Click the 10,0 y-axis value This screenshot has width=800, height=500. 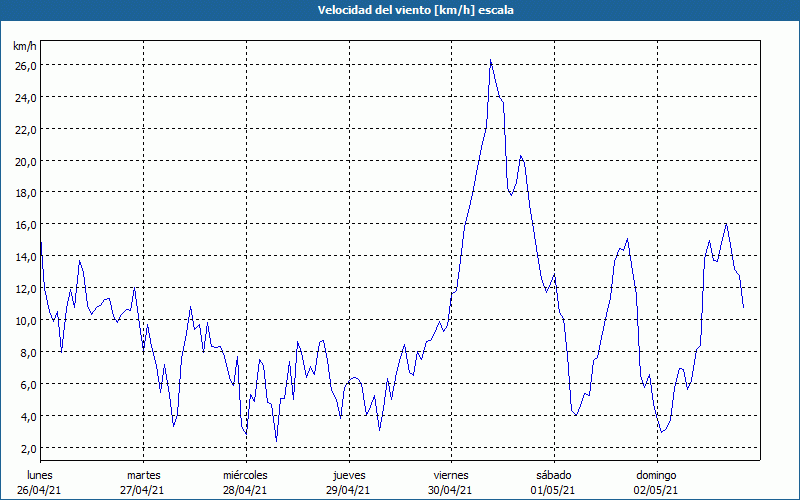pos(24,320)
